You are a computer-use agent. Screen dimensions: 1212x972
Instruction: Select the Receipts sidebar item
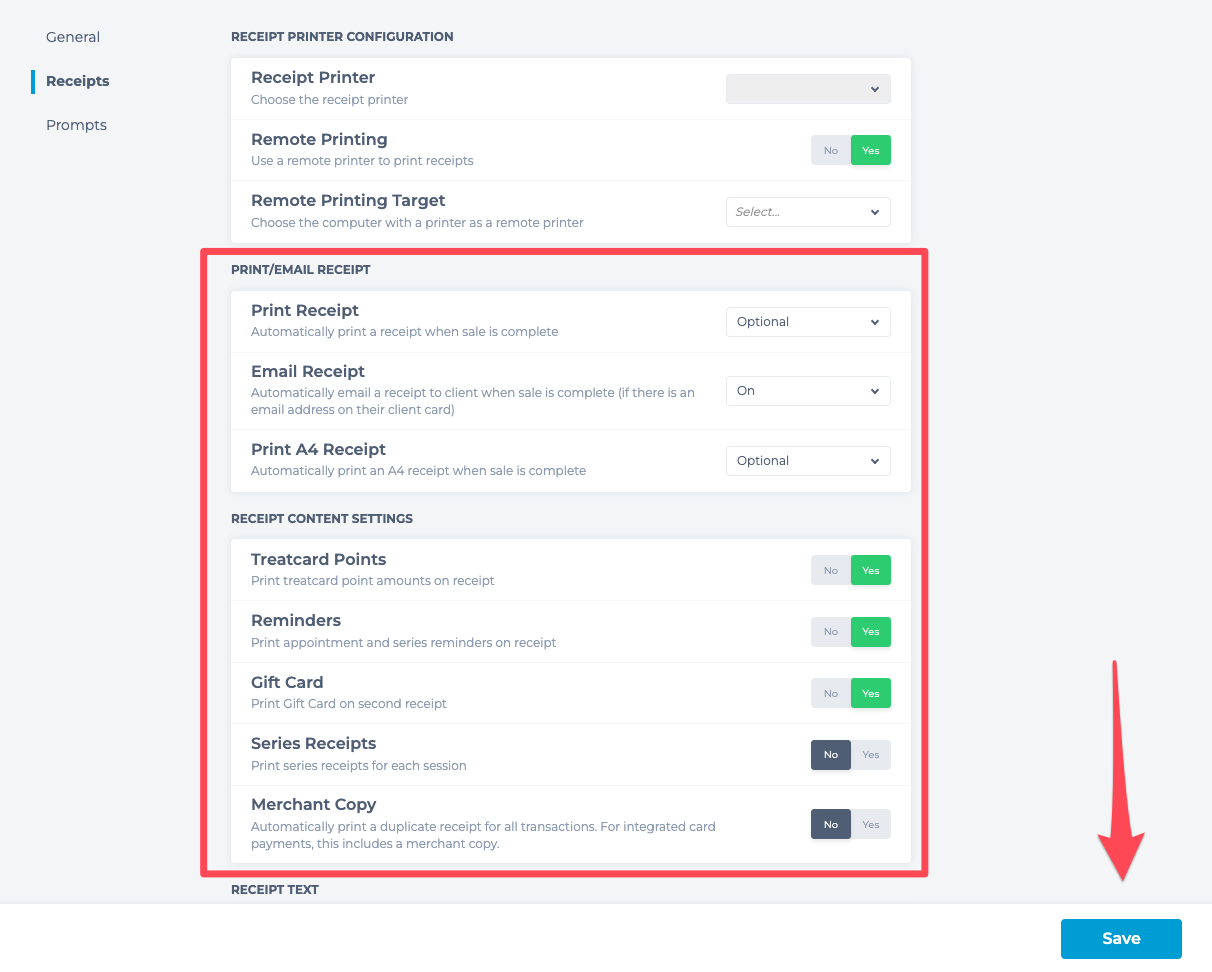[77, 81]
